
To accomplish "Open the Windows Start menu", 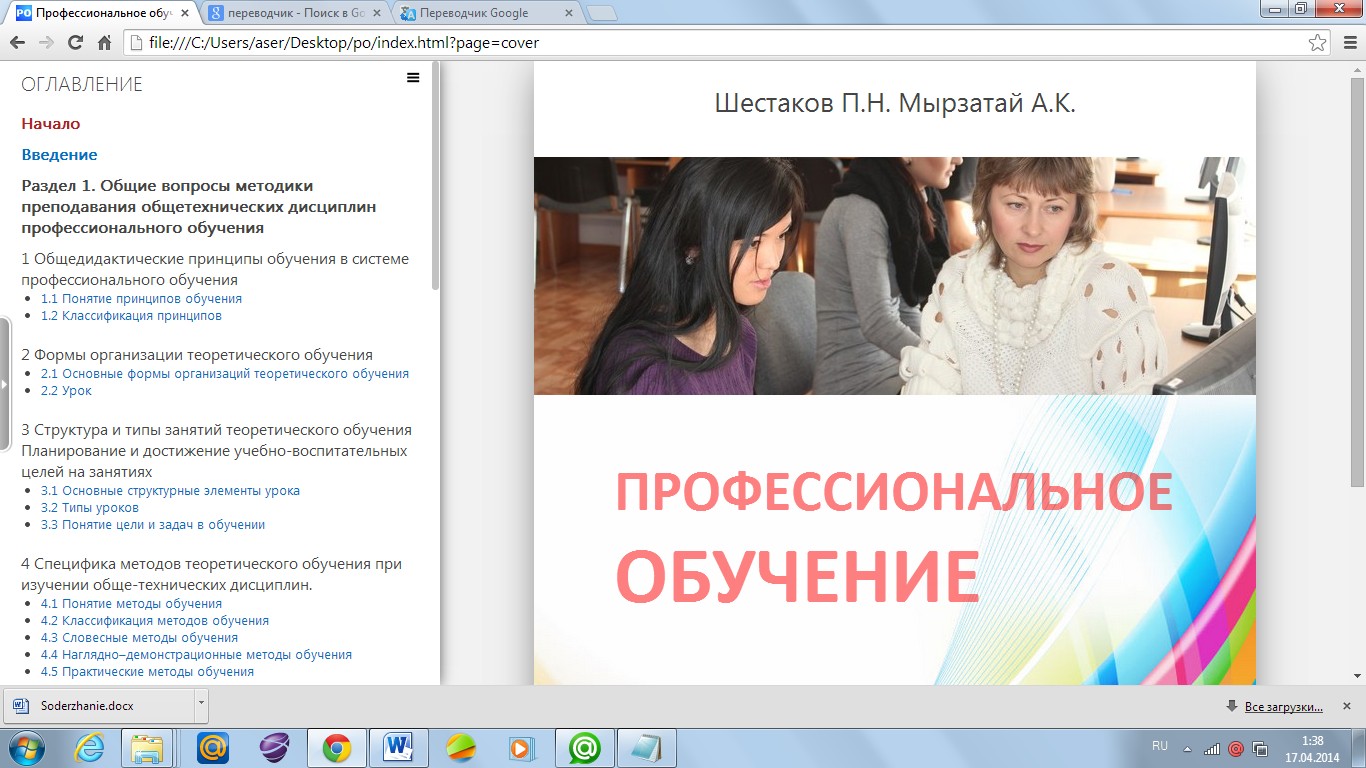I will [26, 747].
